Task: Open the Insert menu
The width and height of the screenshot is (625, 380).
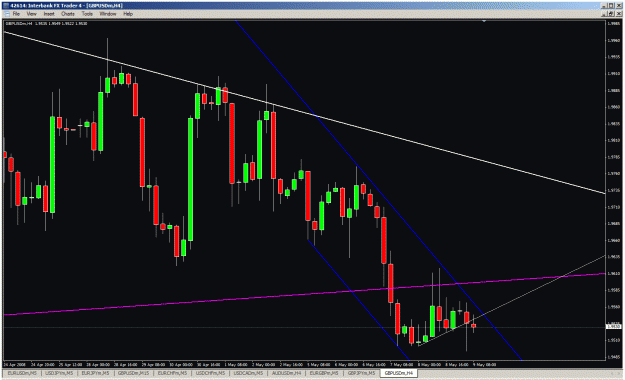Action: tap(49, 14)
